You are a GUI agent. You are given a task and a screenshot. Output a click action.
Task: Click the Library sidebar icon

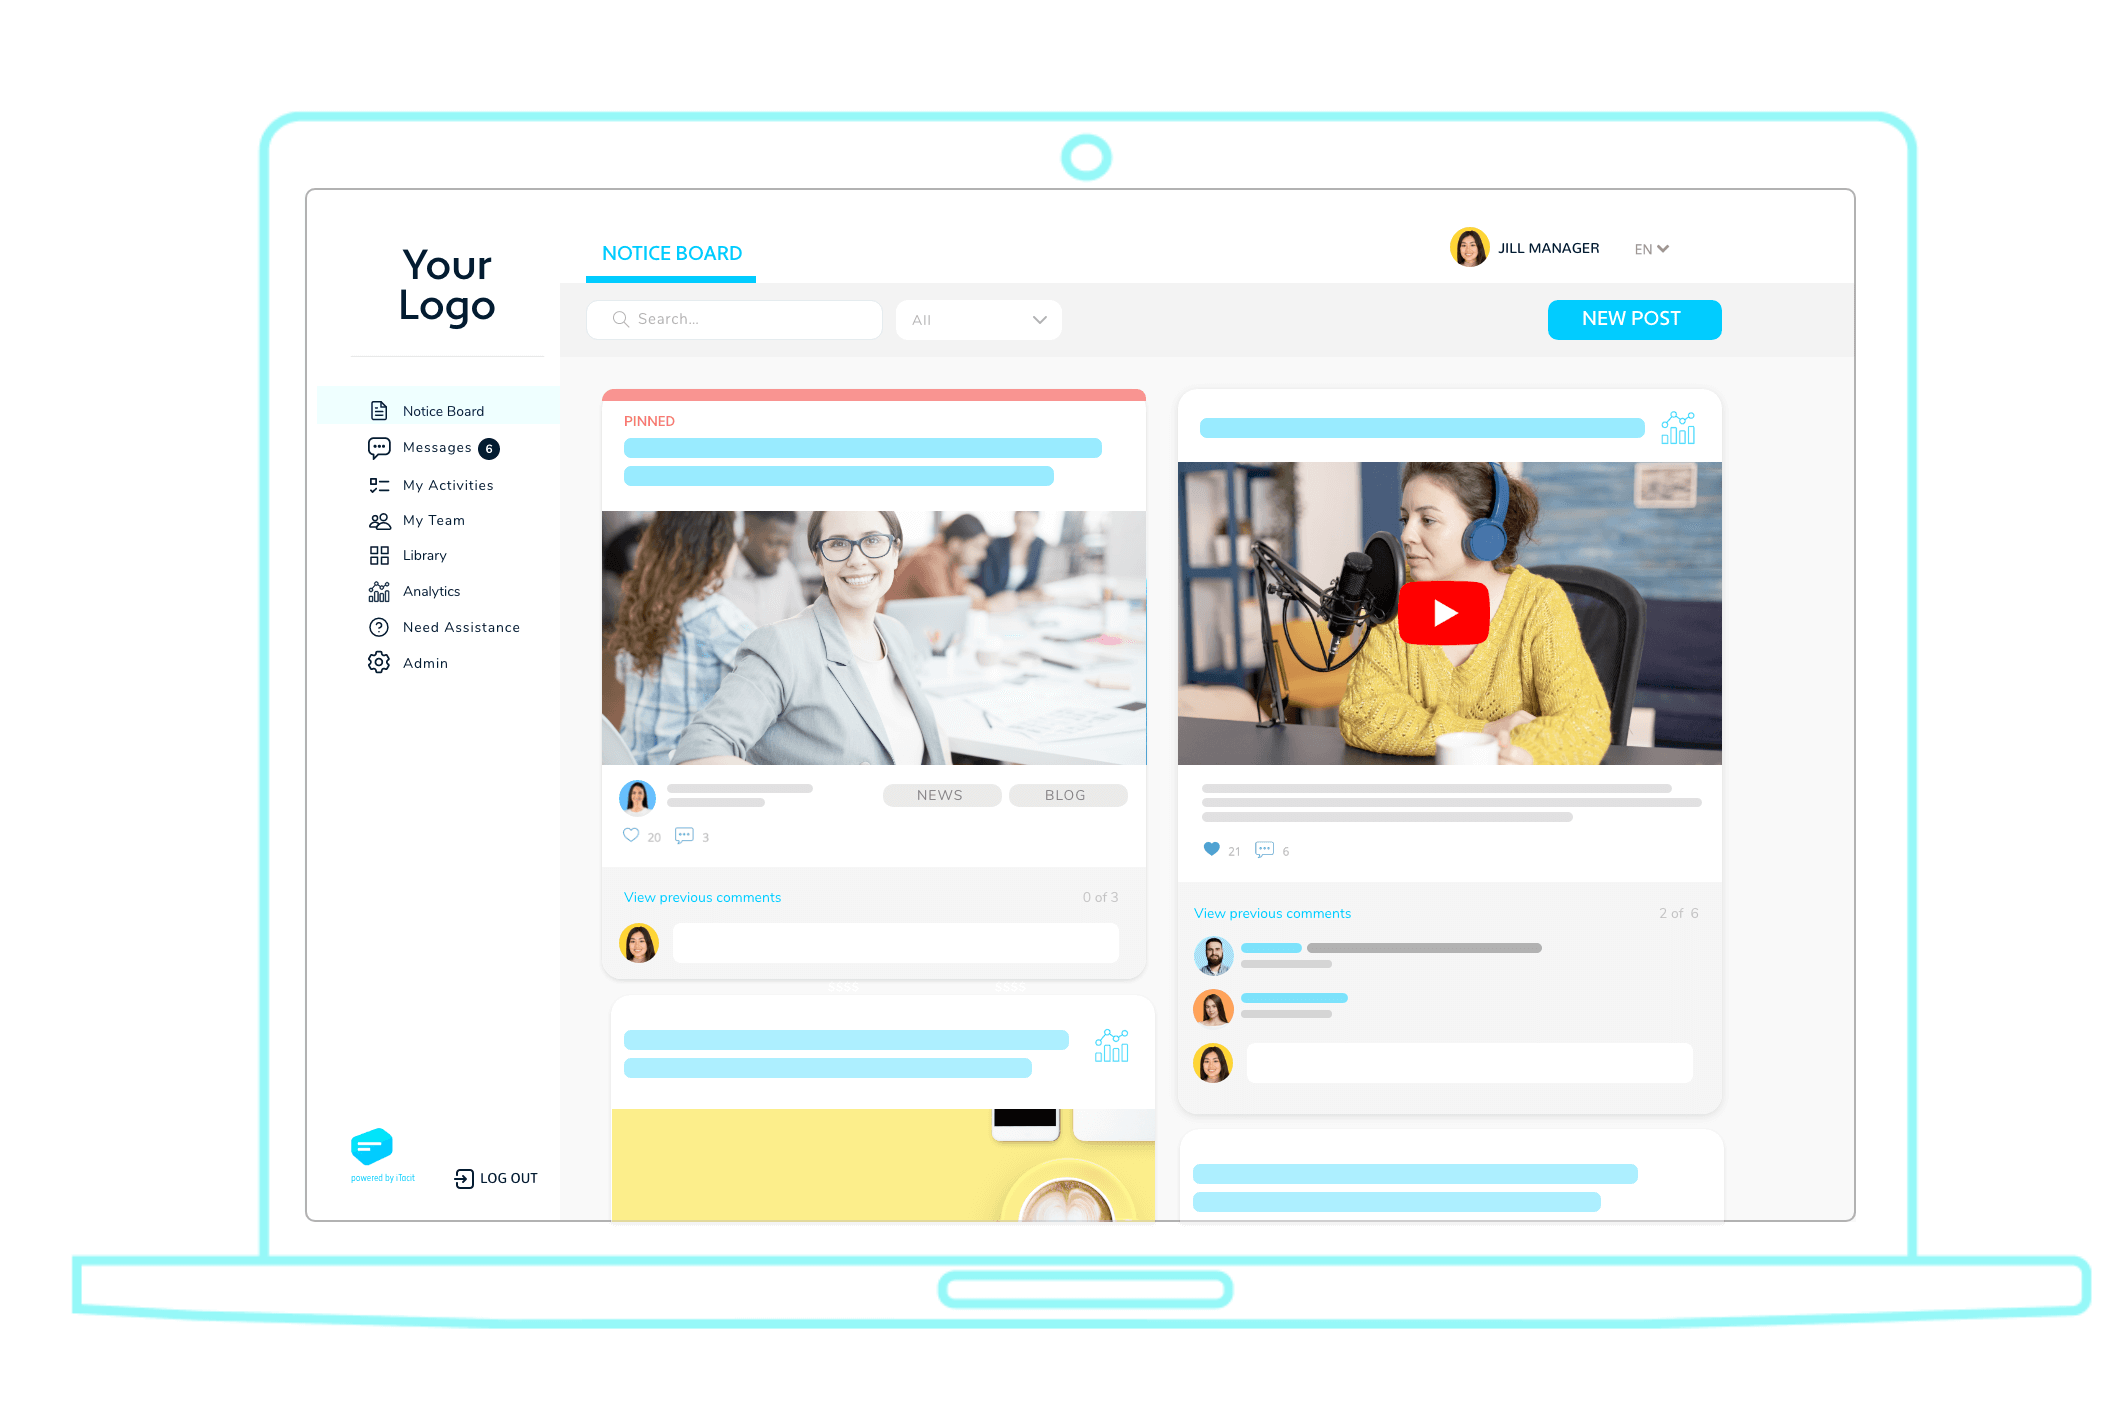(x=379, y=556)
